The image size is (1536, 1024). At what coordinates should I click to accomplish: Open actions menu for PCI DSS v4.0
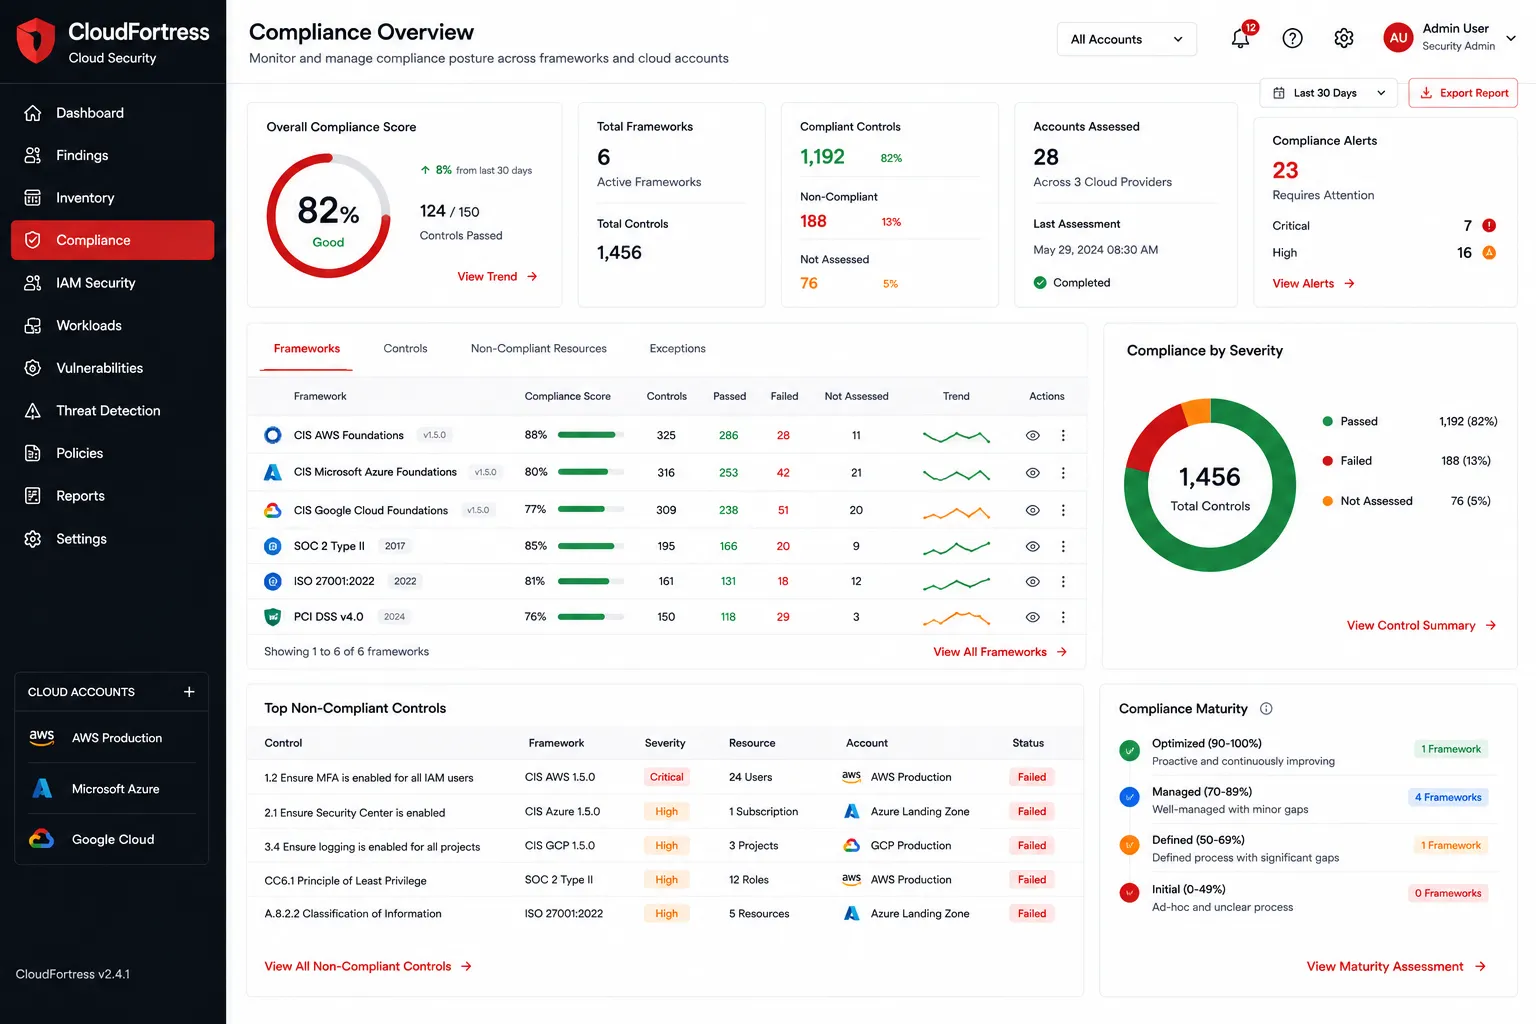click(x=1063, y=618)
